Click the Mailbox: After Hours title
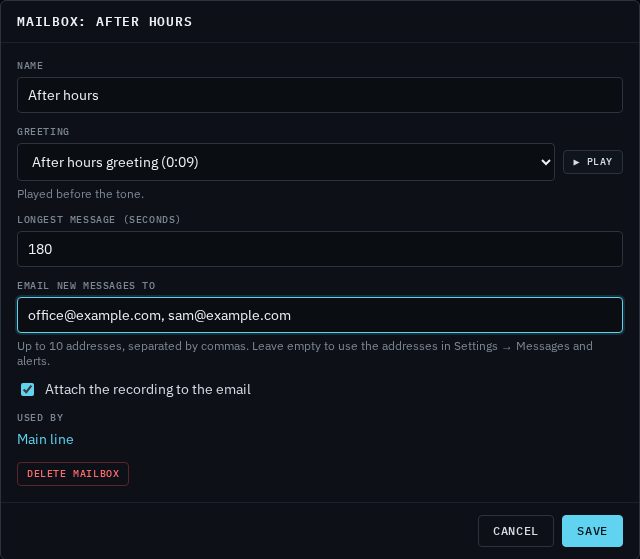 point(104,21)
